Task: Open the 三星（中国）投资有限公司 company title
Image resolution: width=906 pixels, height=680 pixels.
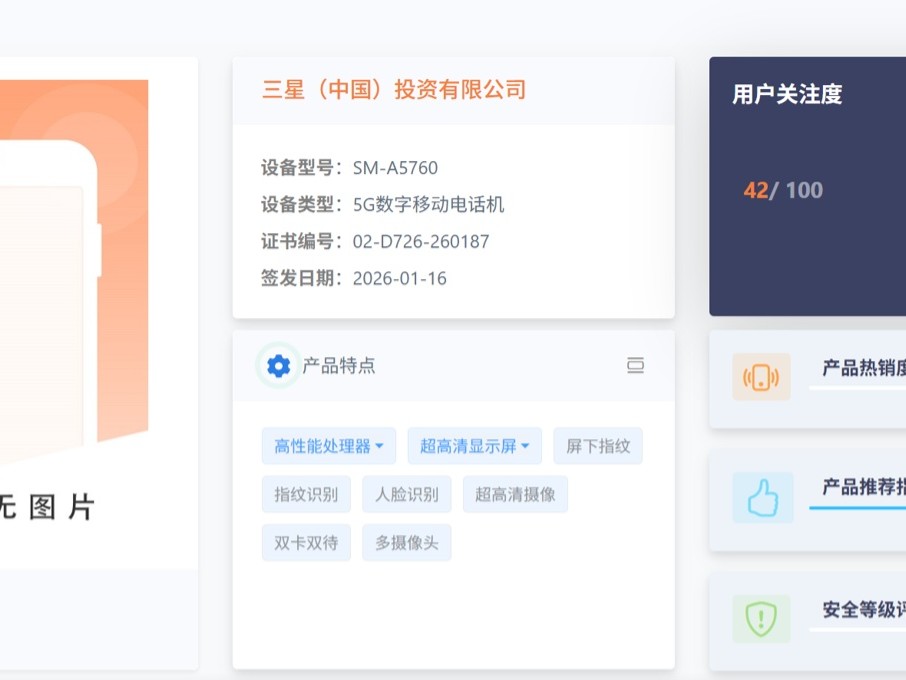Action: (394, 90)
